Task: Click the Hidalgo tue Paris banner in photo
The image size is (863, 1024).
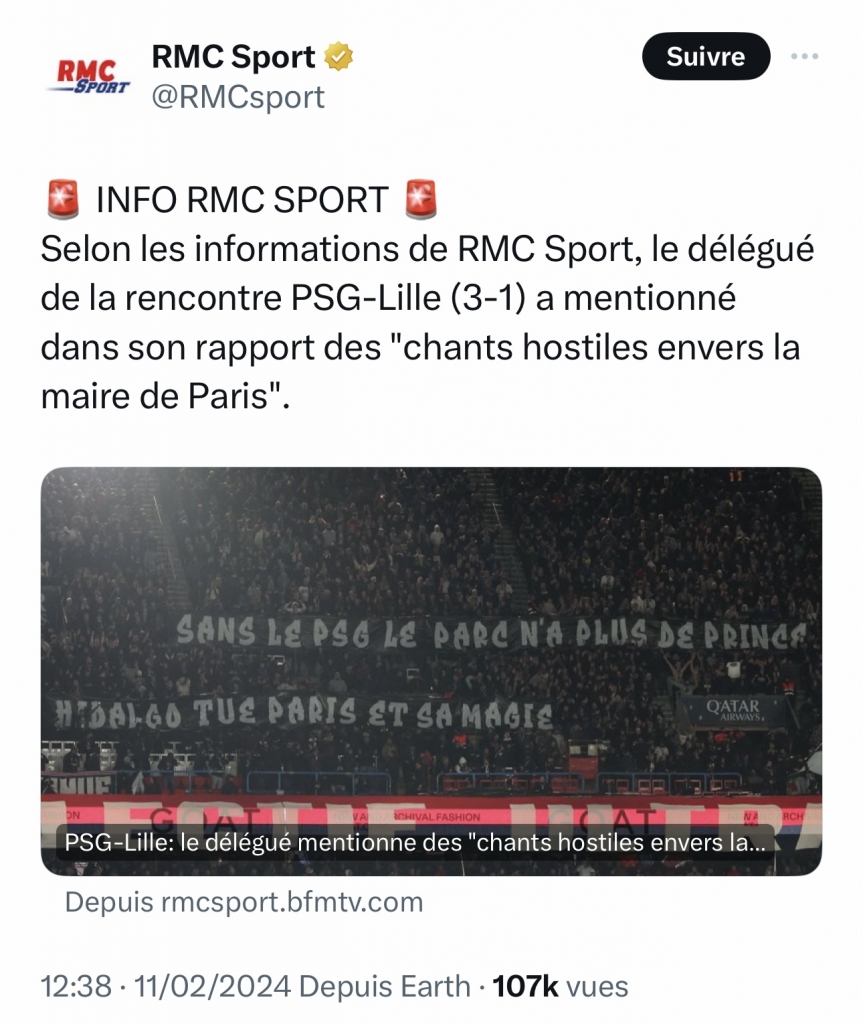Action: point(302,713)
